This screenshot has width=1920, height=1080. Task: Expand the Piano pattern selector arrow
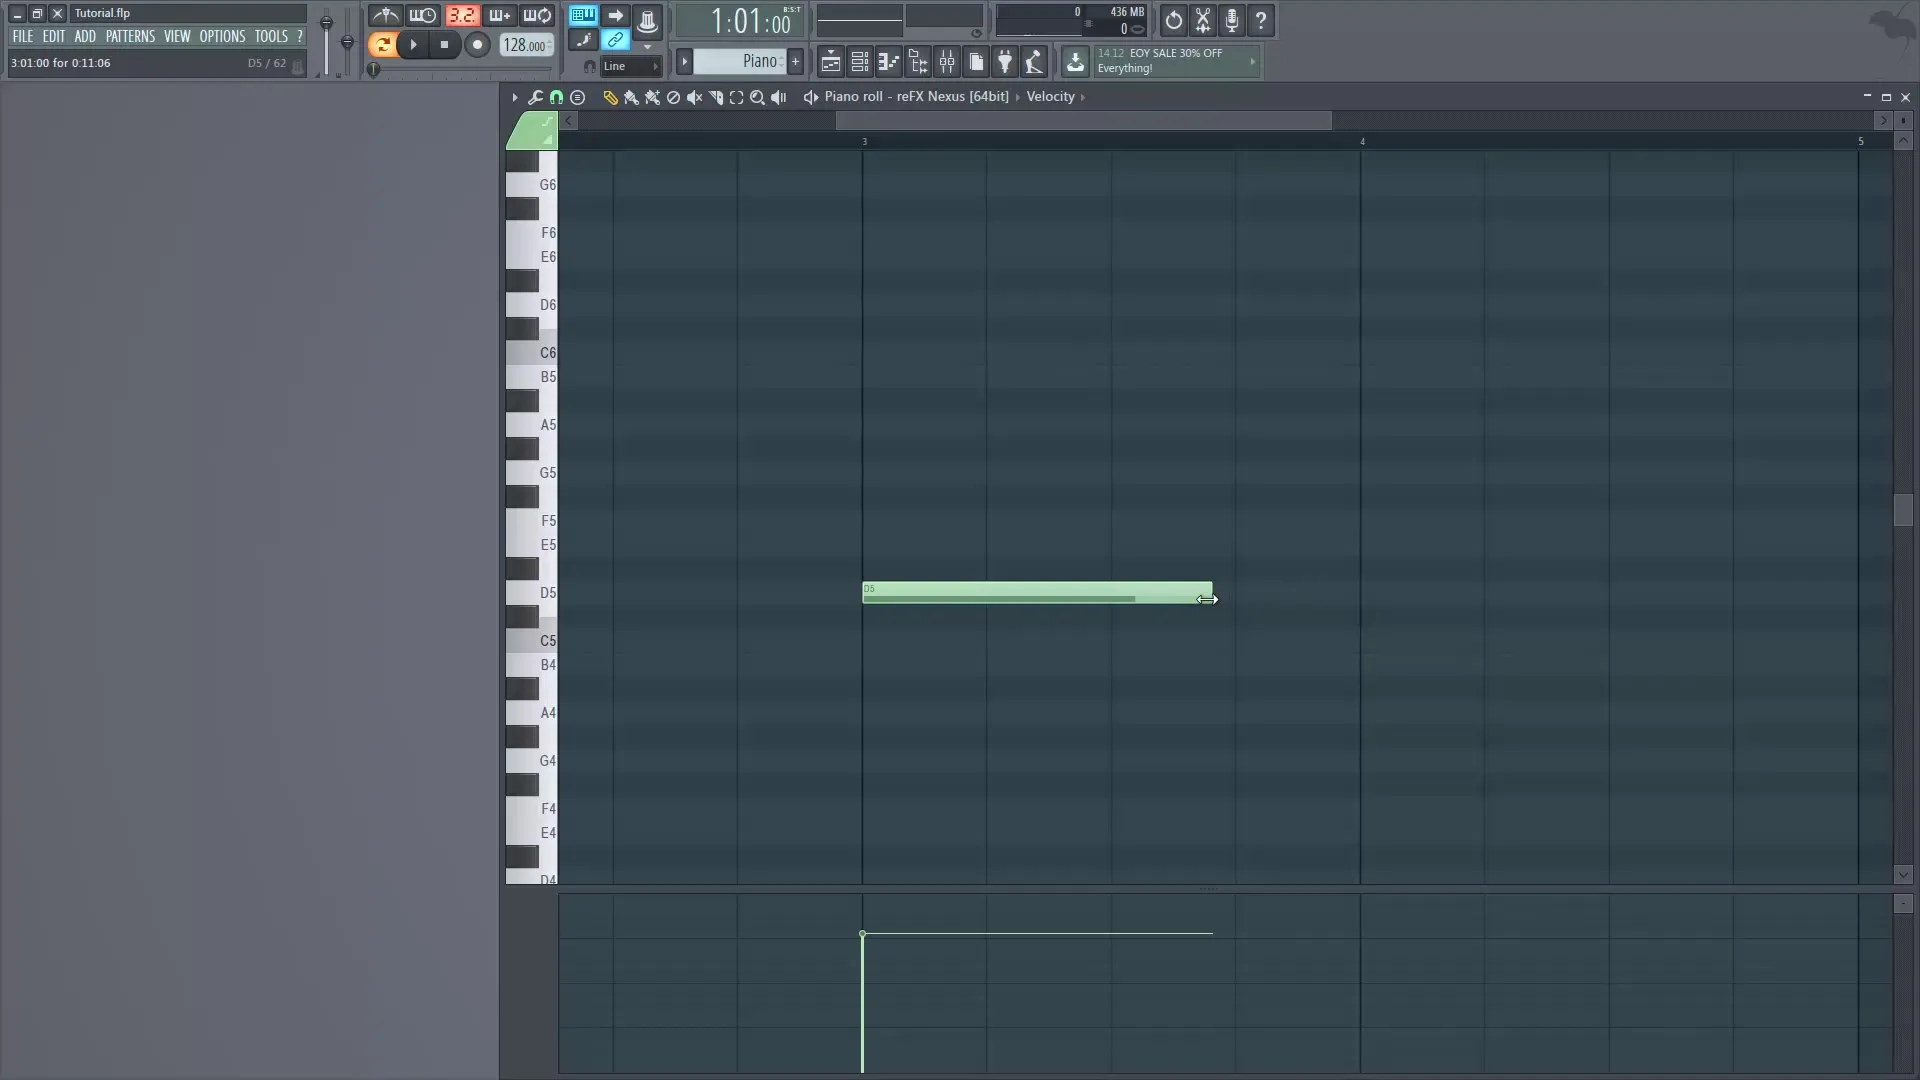tap(684, 61)
